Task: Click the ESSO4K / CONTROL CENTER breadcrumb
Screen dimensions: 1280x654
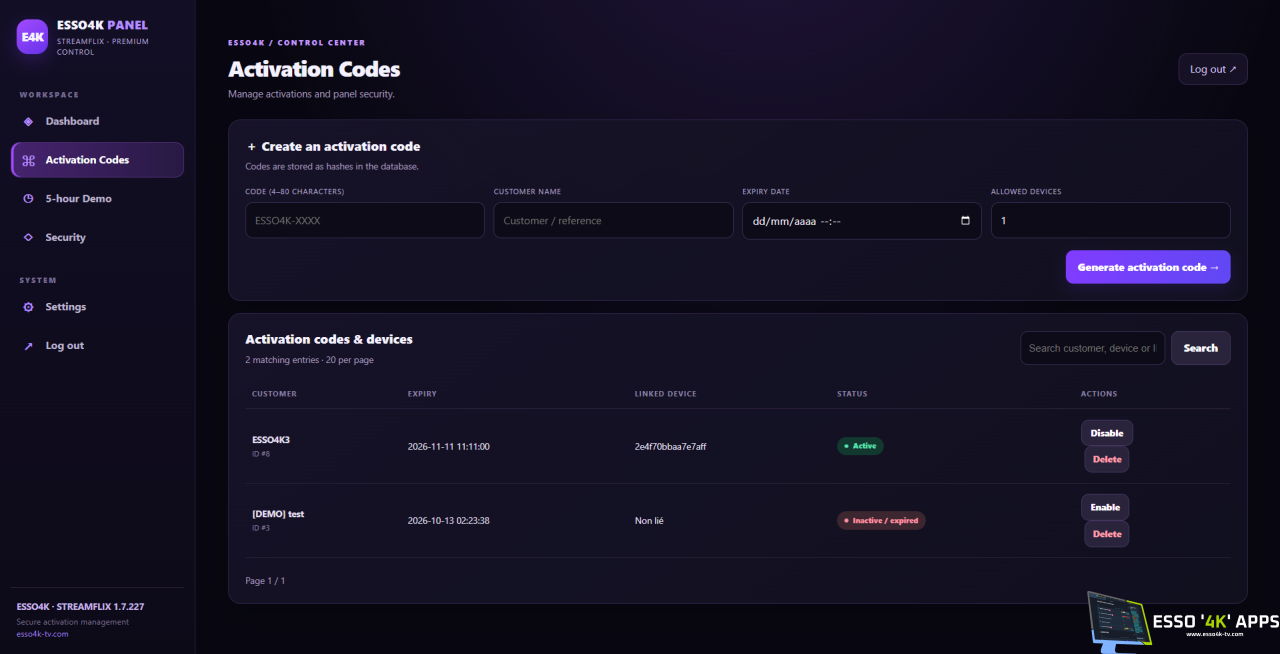Action: click(x=297, y=43)
